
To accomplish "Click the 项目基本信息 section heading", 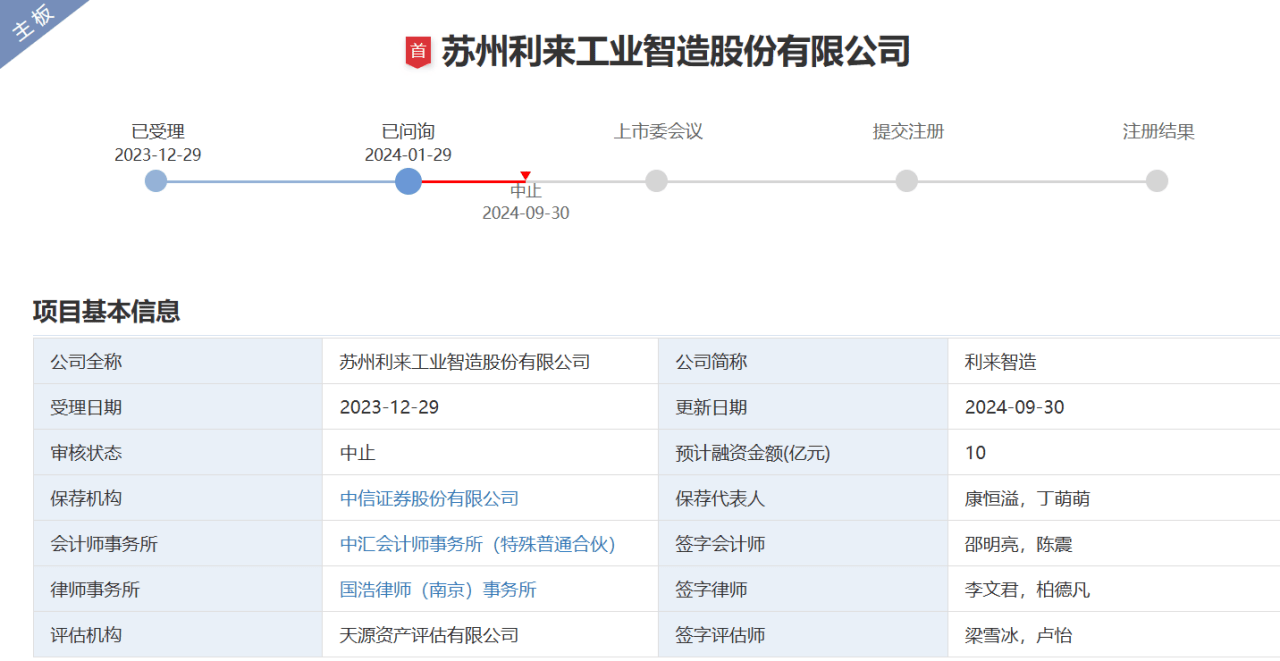I will coord(106,311).
